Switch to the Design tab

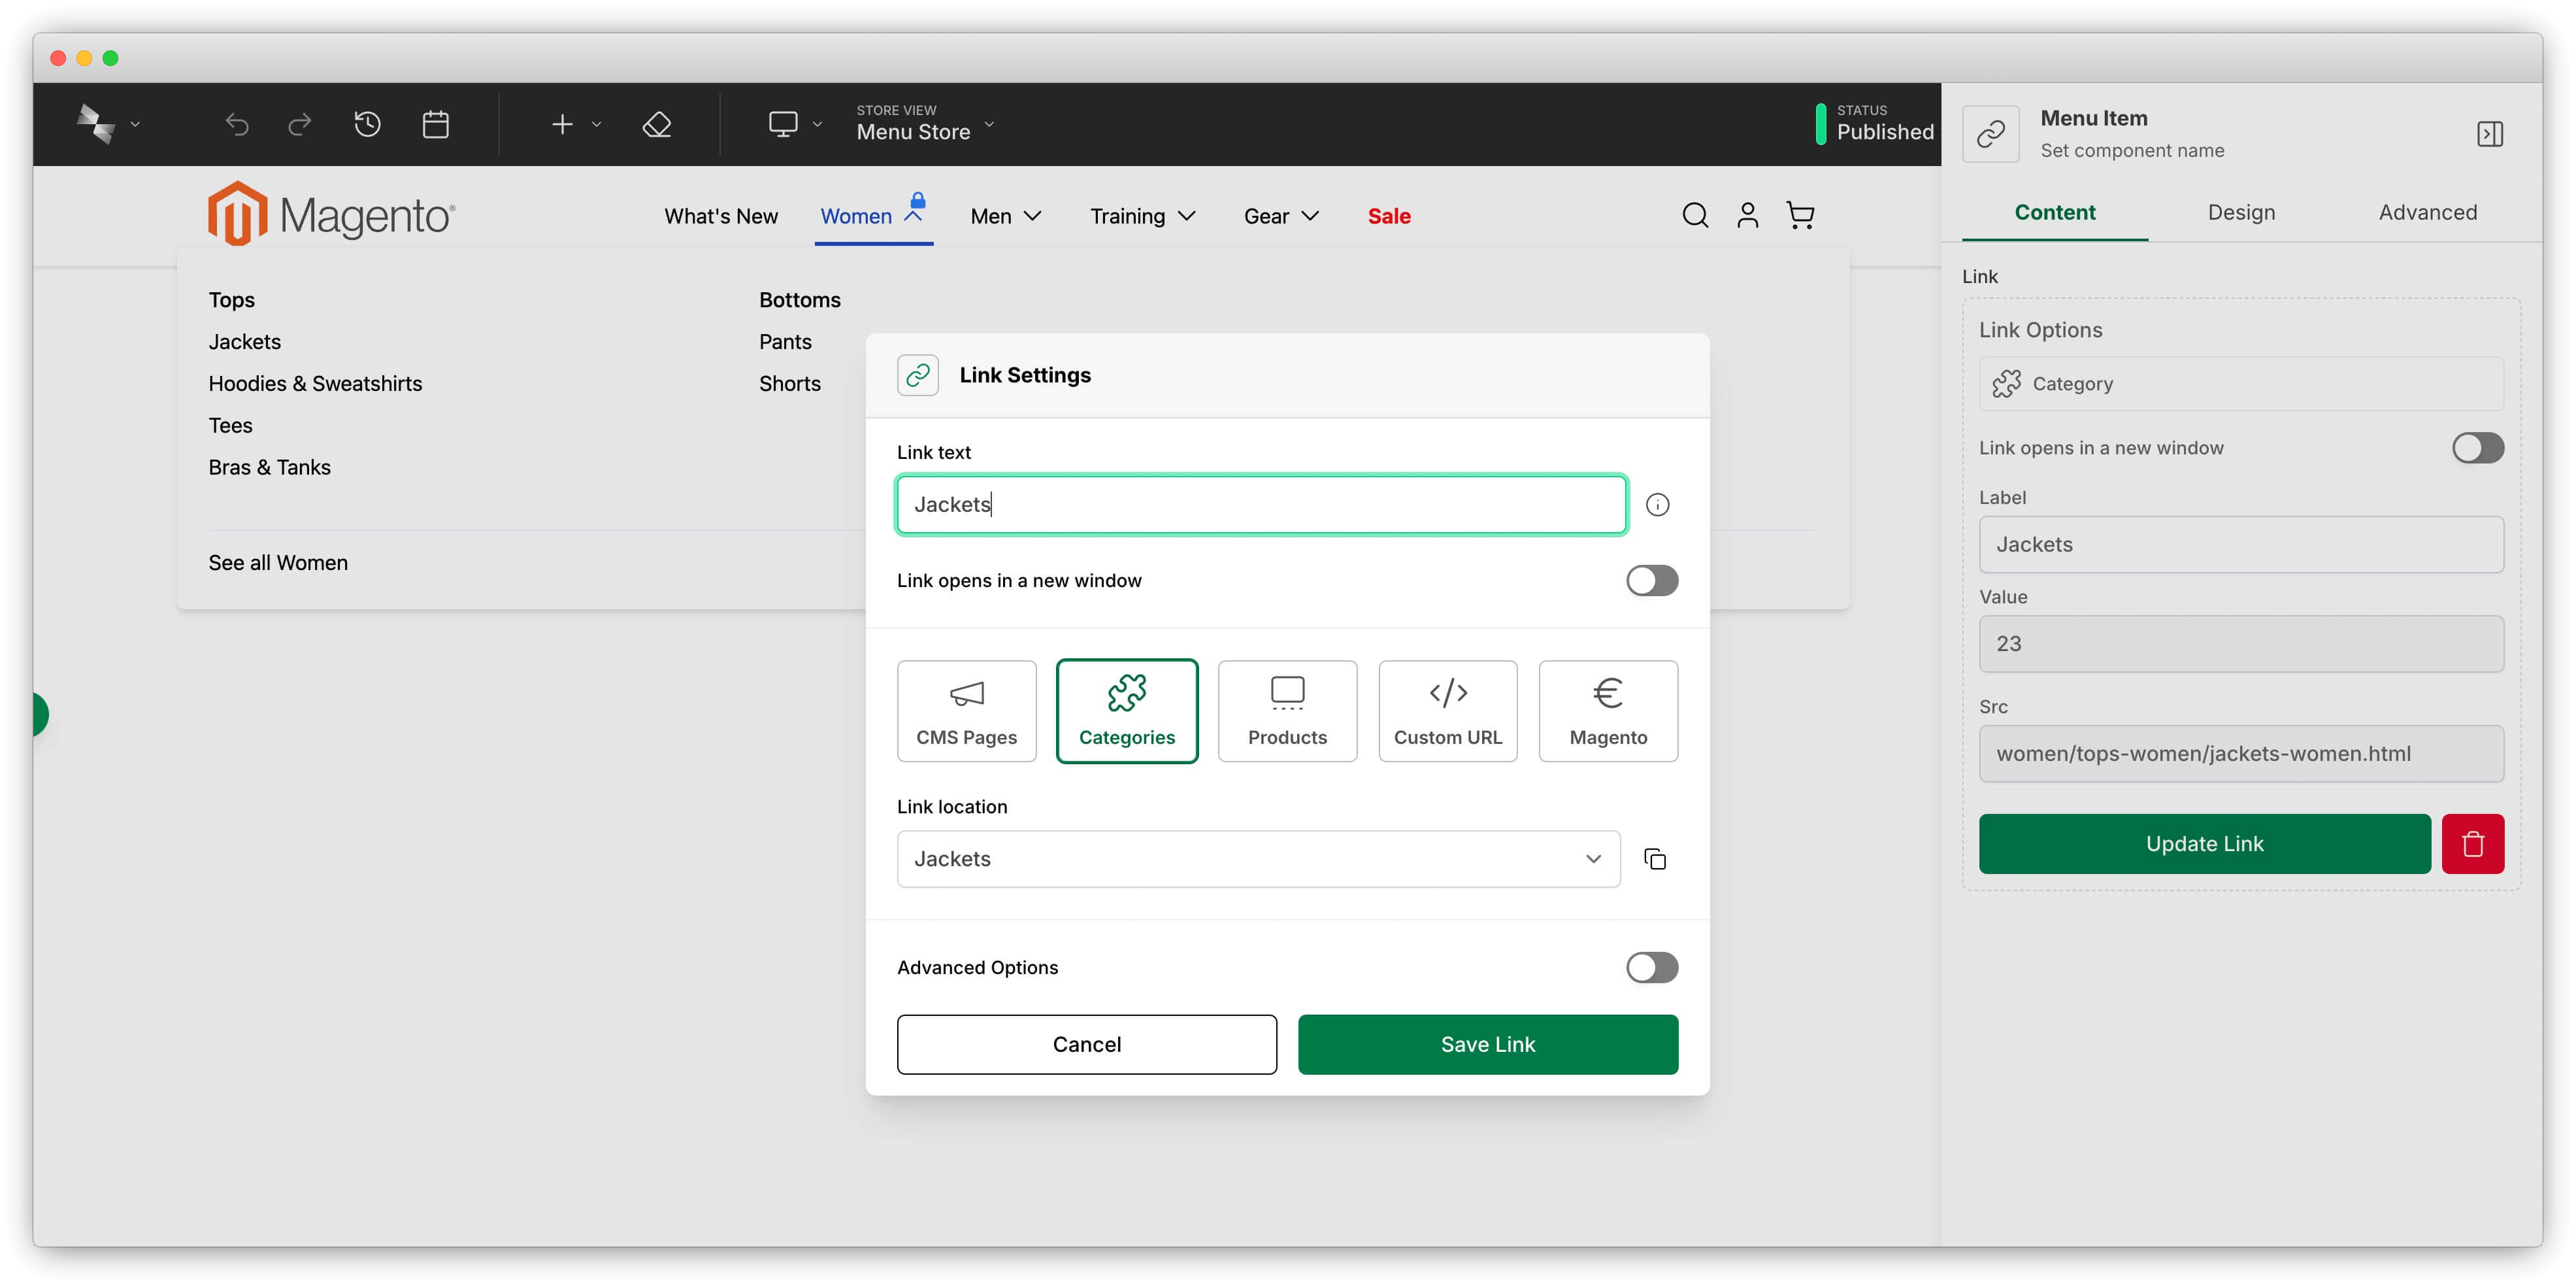tap(2241, 212)
